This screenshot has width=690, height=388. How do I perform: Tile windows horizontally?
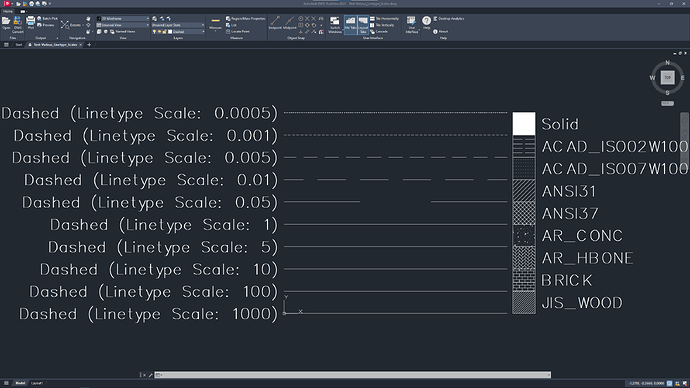point(385,18)
